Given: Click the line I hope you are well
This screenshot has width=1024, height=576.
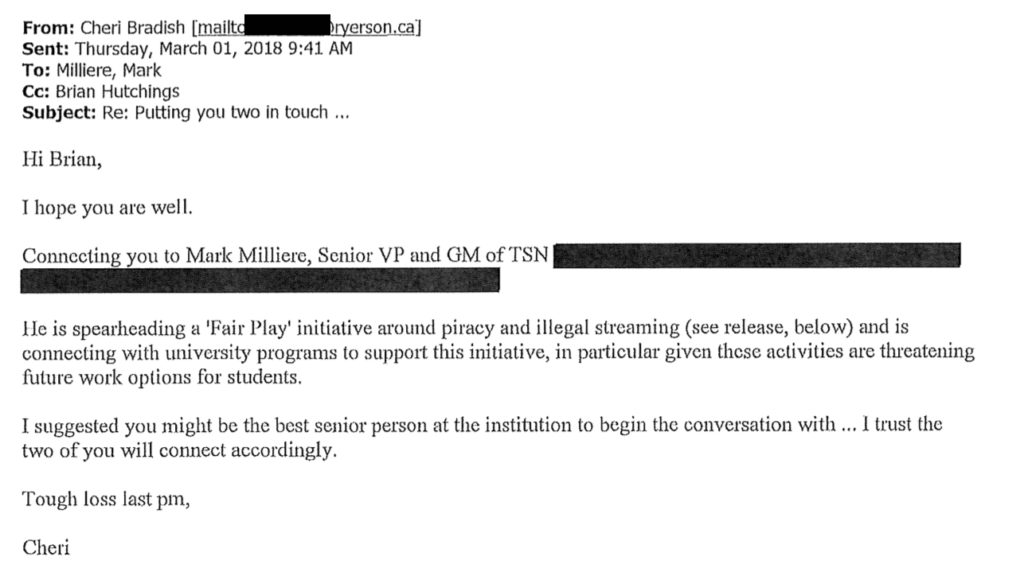Looking at the screenshot, I should tap(107, 208).
